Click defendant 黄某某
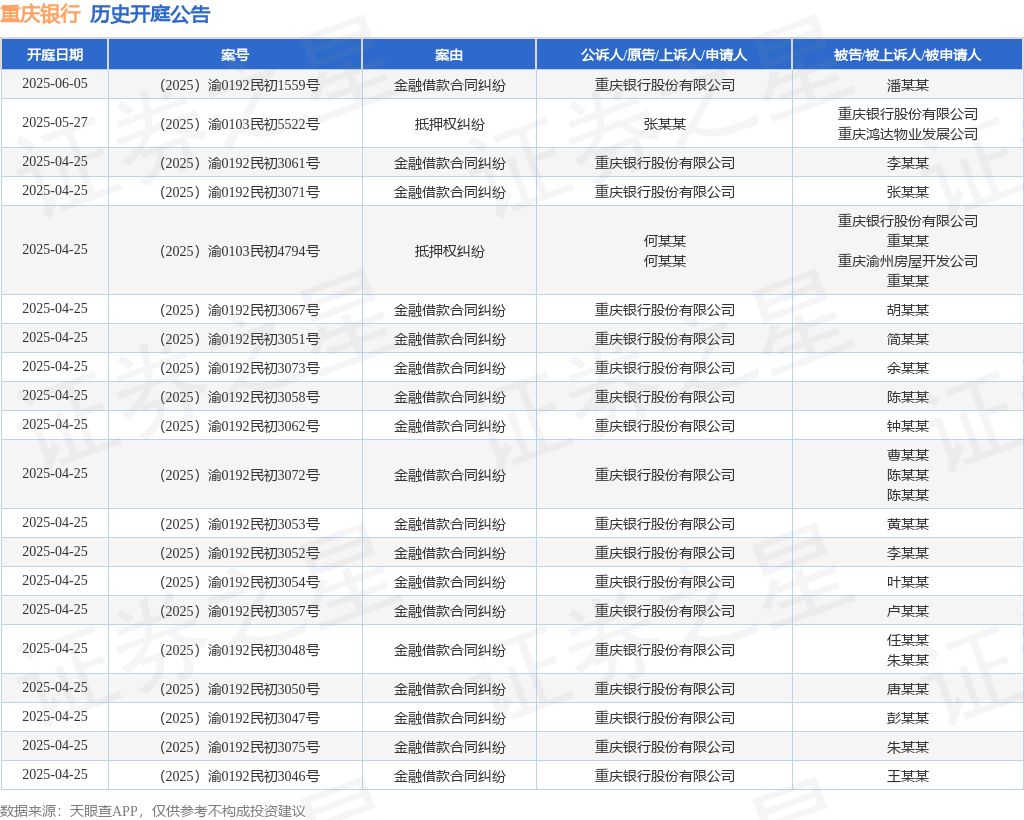 (908, 524)
